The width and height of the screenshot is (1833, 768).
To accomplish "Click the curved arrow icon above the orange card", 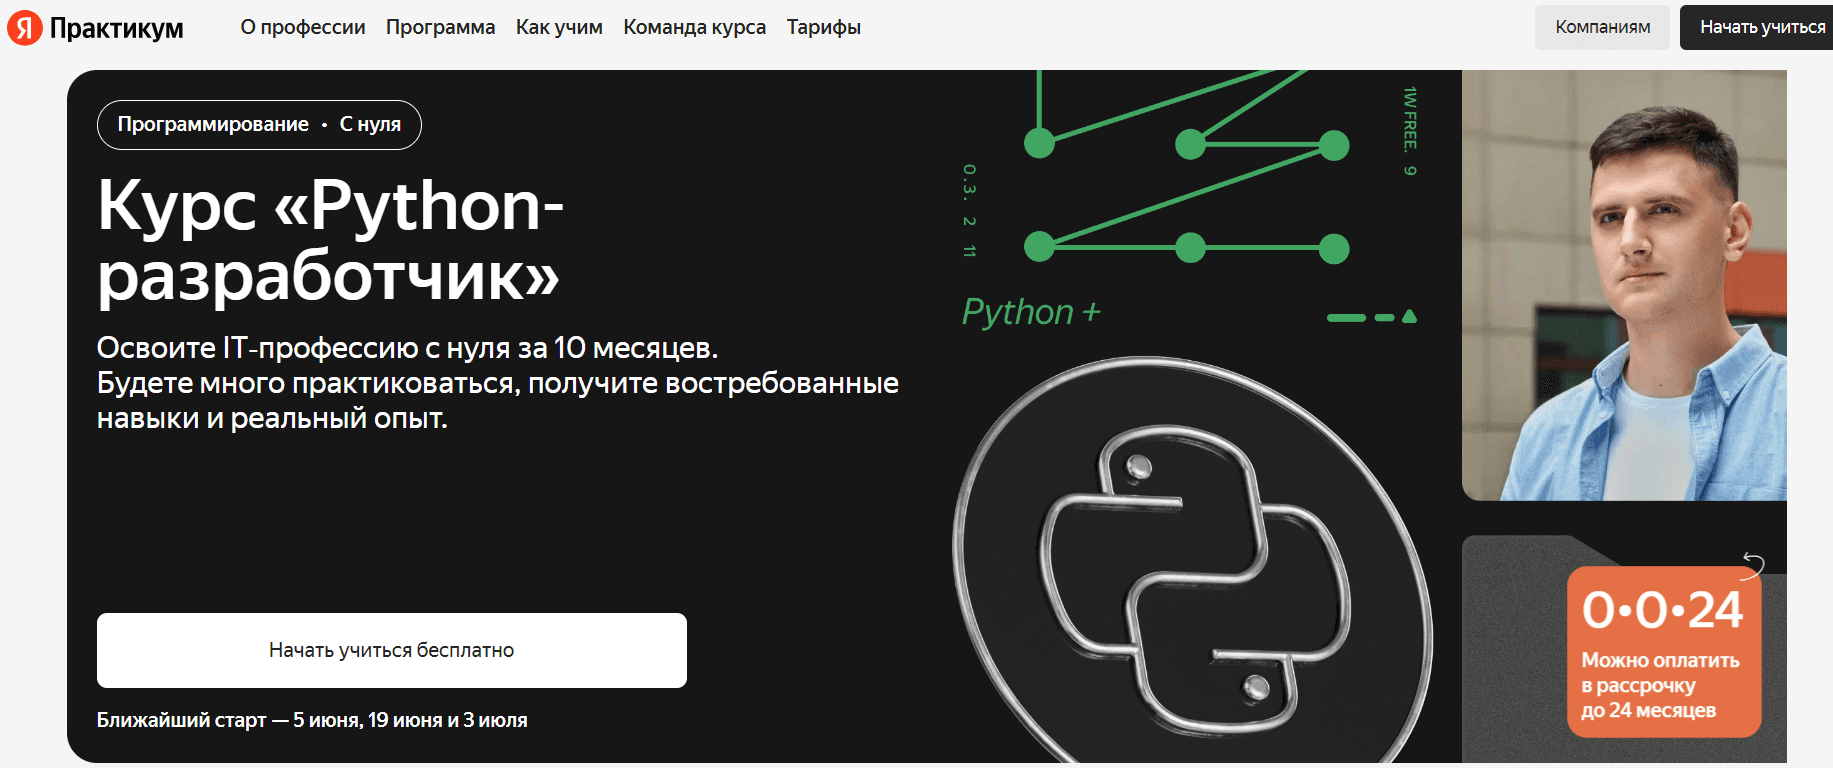I will 1753,563.
